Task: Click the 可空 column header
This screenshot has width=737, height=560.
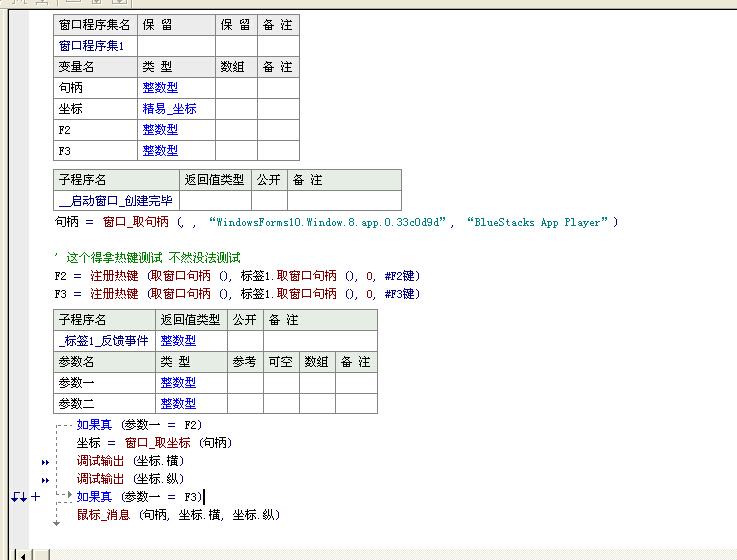Action: tap(281, 362)
